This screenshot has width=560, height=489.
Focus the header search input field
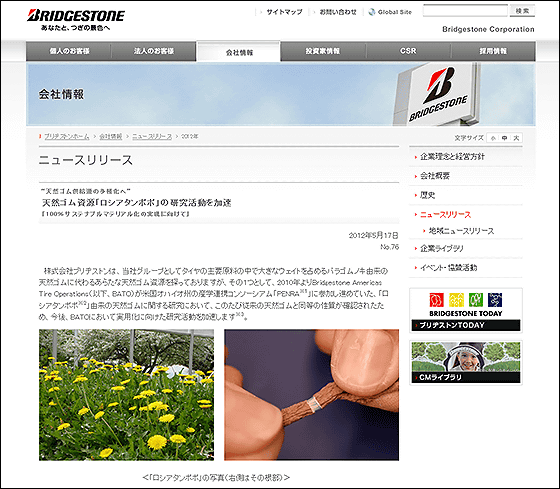pos(465,11)
